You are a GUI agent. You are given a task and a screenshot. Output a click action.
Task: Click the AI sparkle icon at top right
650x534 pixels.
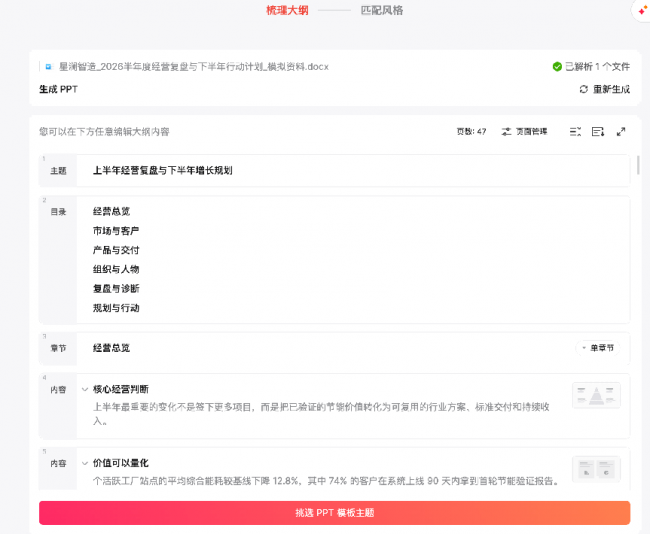(642, 10)
